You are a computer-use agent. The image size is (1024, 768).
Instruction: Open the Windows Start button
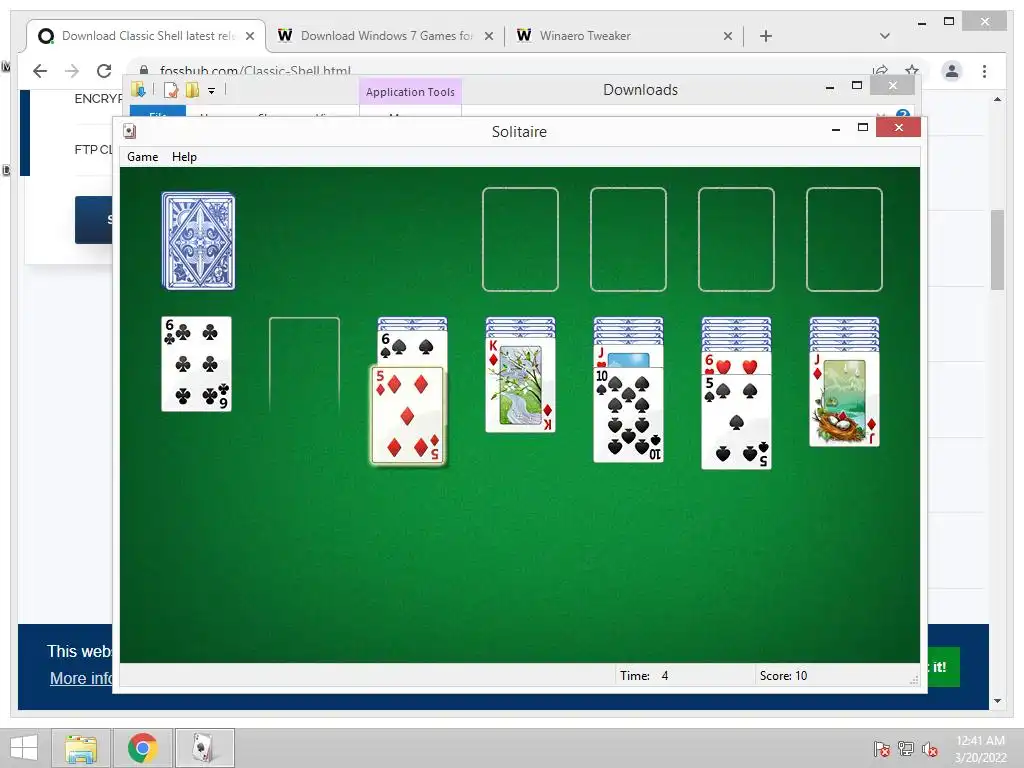24,748
